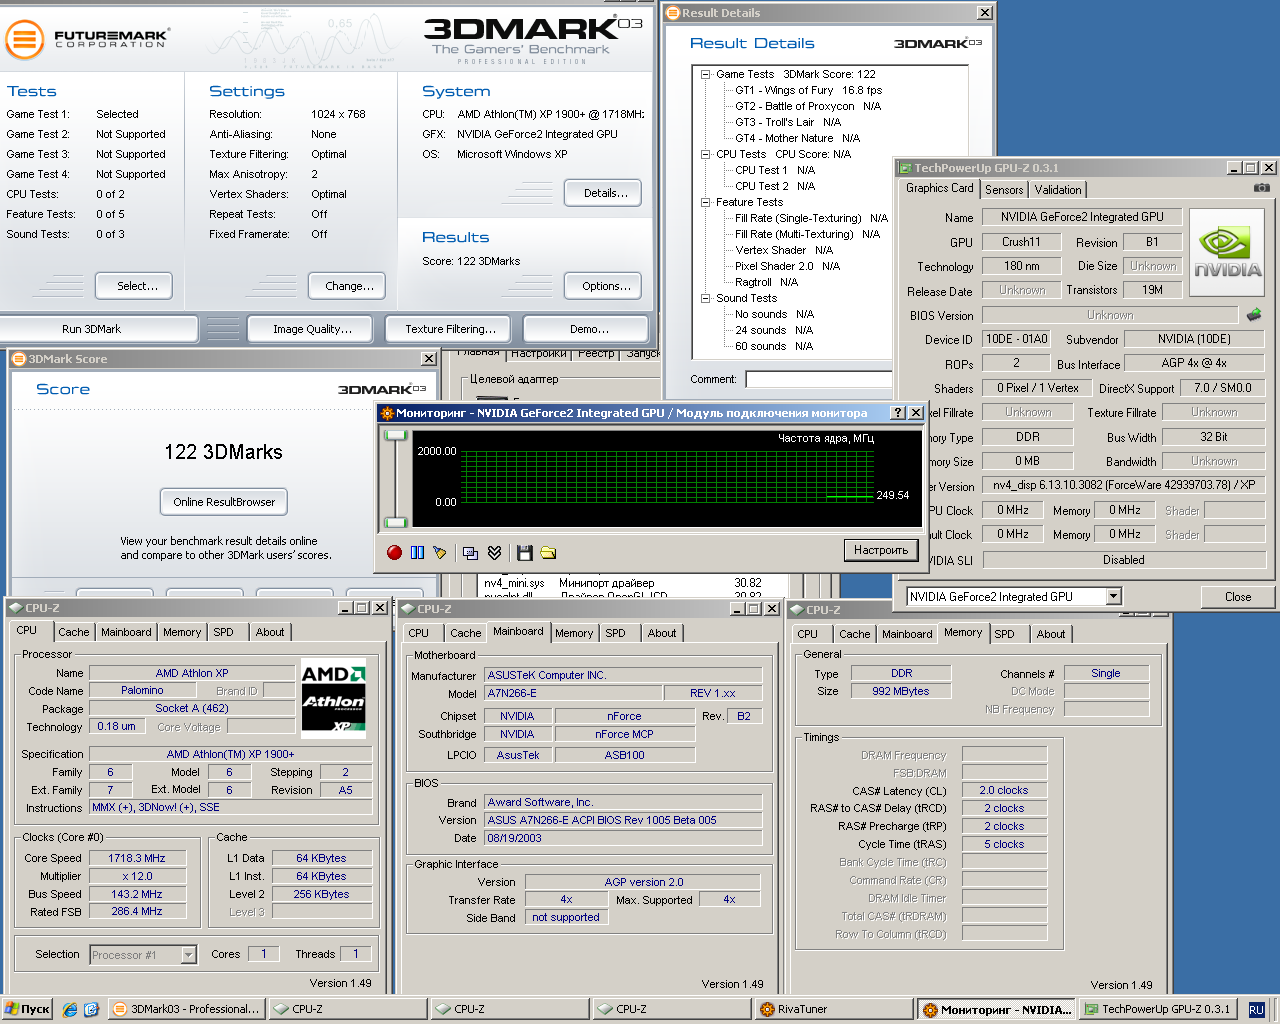
Task: Open SPD tab in the middle CPU-Z window
Action: [615, 633]
